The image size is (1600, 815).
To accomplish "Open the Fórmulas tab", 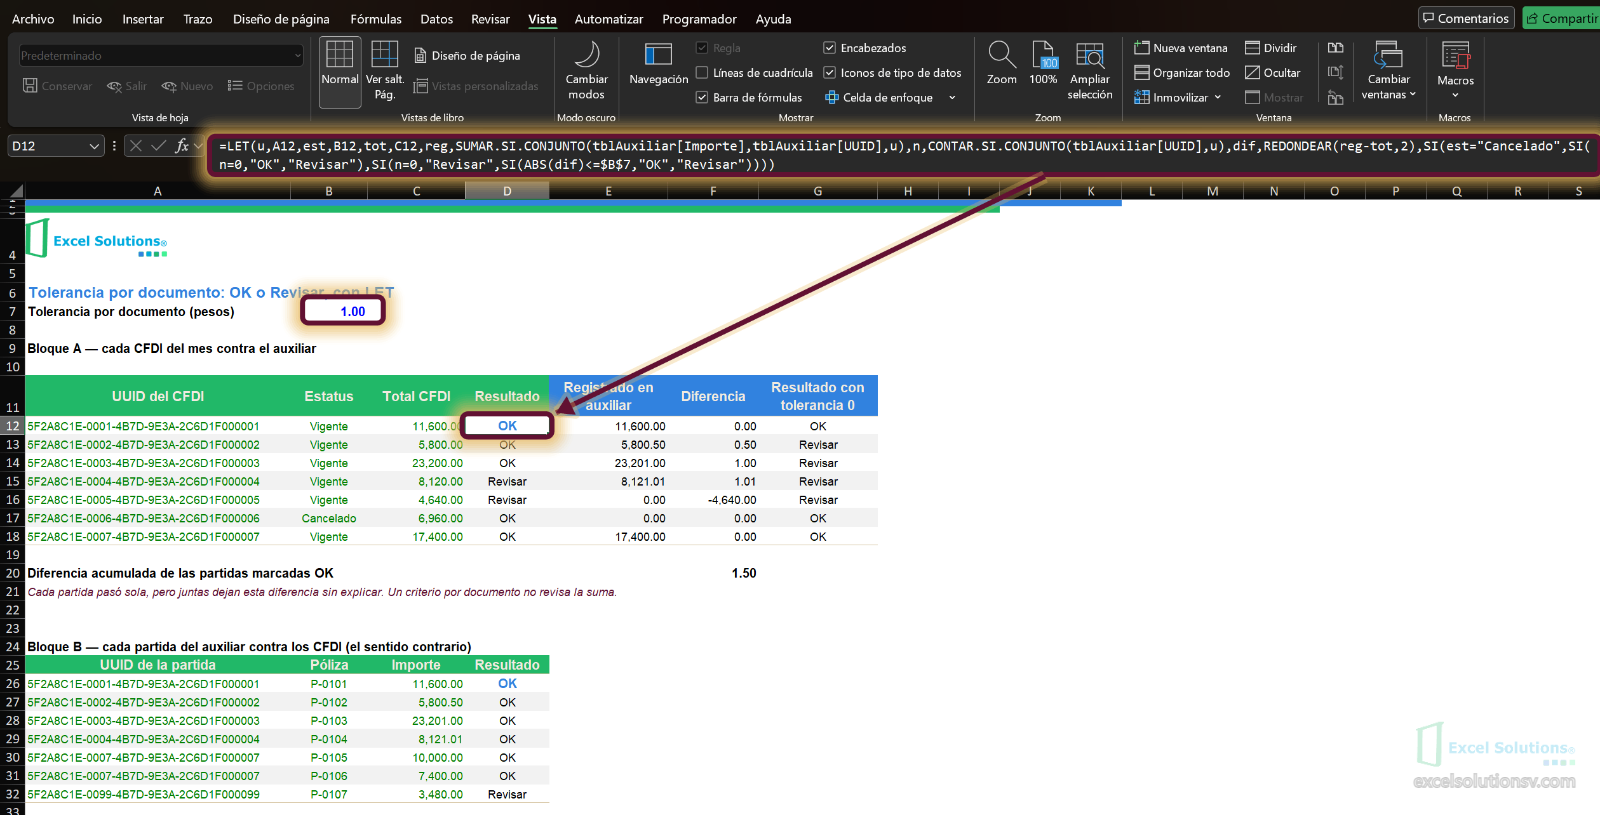I will coord(376,19).
